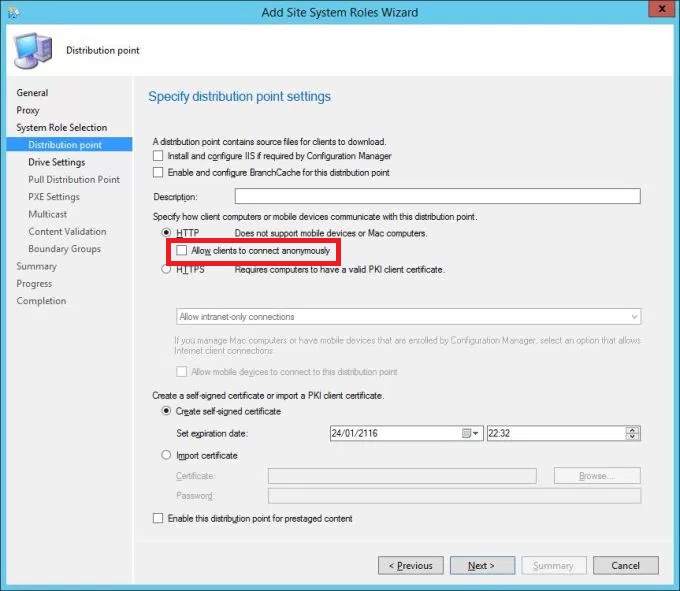Click the Next button
Screen dimensions: 680x591
pos(482,565)
